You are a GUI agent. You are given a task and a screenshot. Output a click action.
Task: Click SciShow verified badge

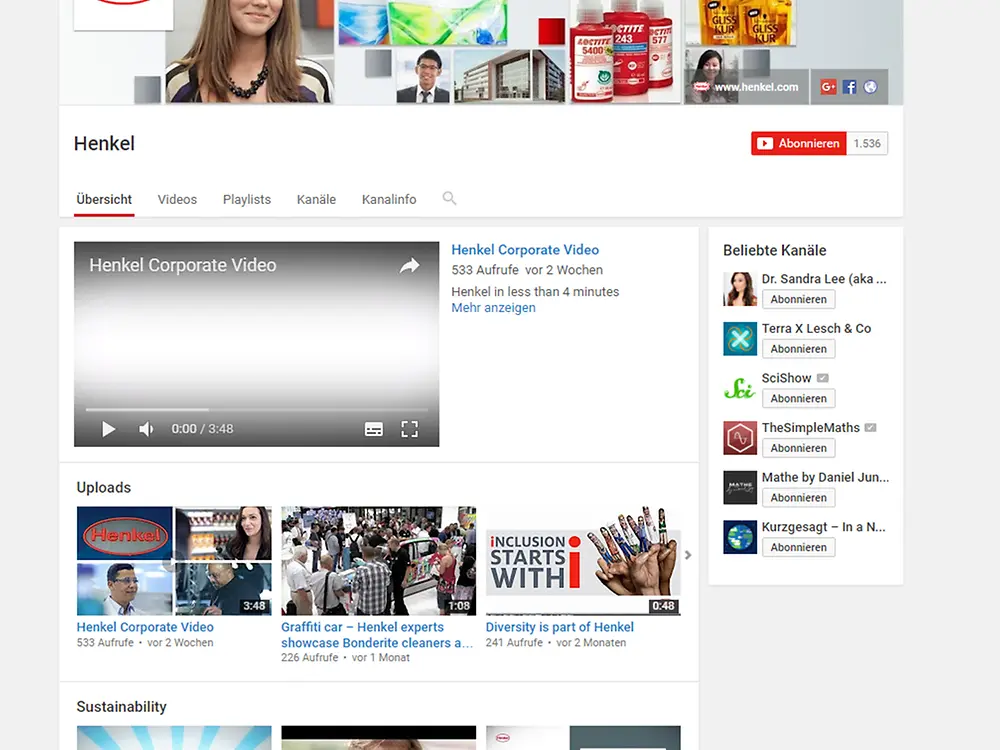(823, 378)
